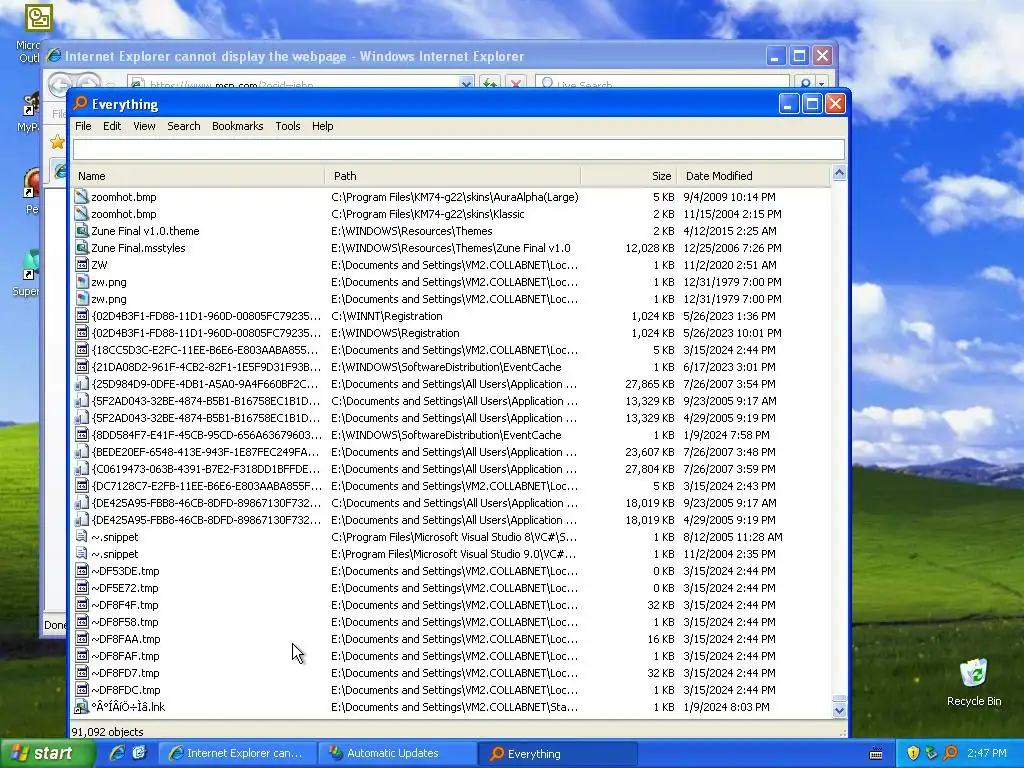Image resolution: width=1024 pixels, height=768 pixels.
Task: Select the ~DF8FDC.tmp file icon
Action: click(82, 690)
